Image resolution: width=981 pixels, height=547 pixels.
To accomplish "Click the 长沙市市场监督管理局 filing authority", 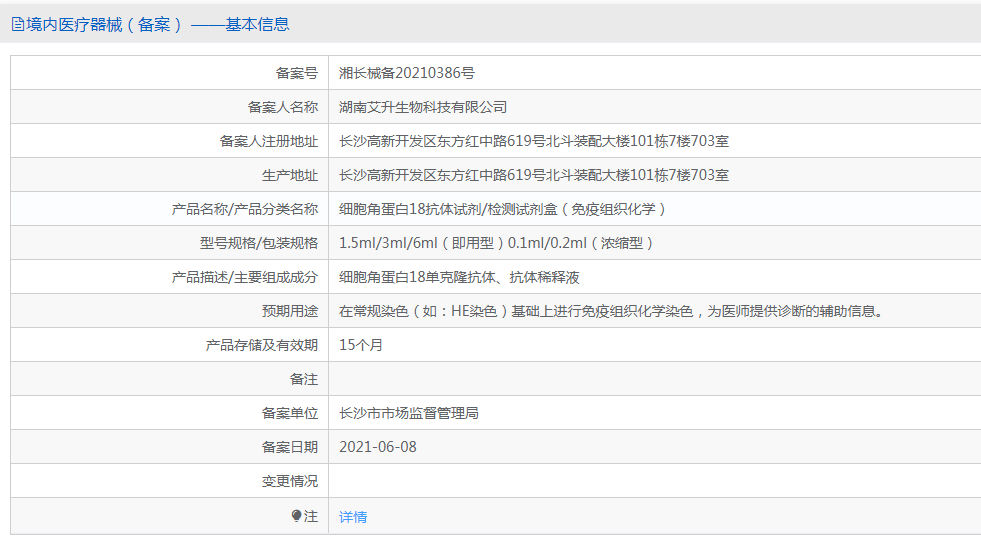I will tap(409, 413).
